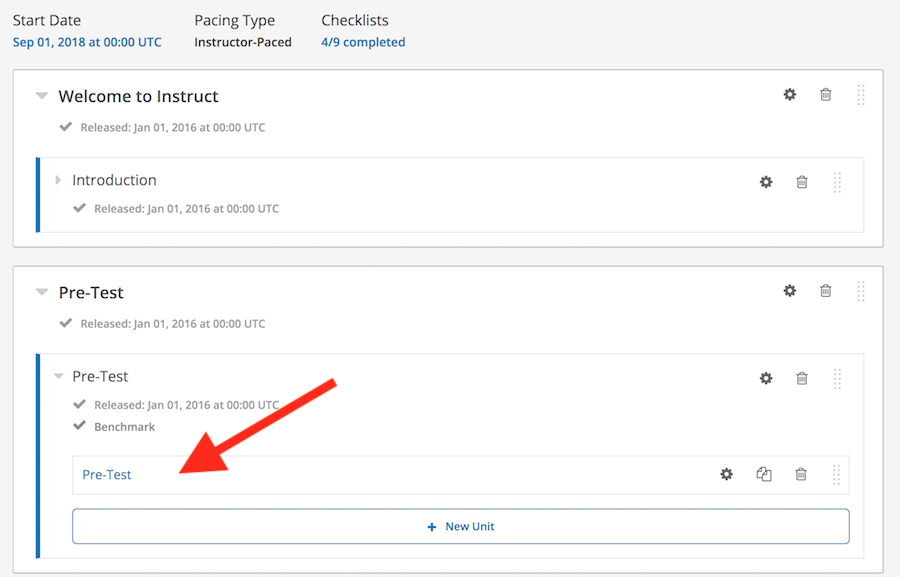
Task: Collapse the Pre-Test section arrow
Action: [42, 292]
